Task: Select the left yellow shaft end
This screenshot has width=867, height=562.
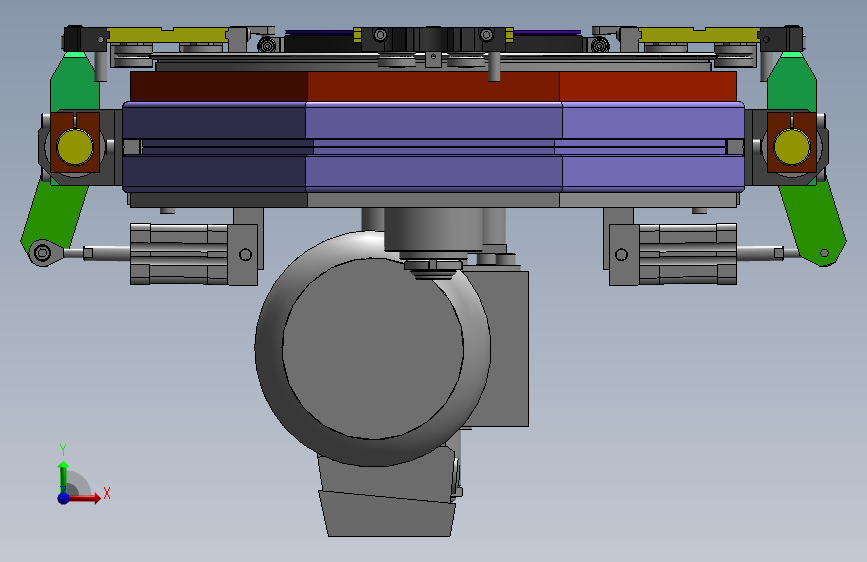Action: point(75,147)
